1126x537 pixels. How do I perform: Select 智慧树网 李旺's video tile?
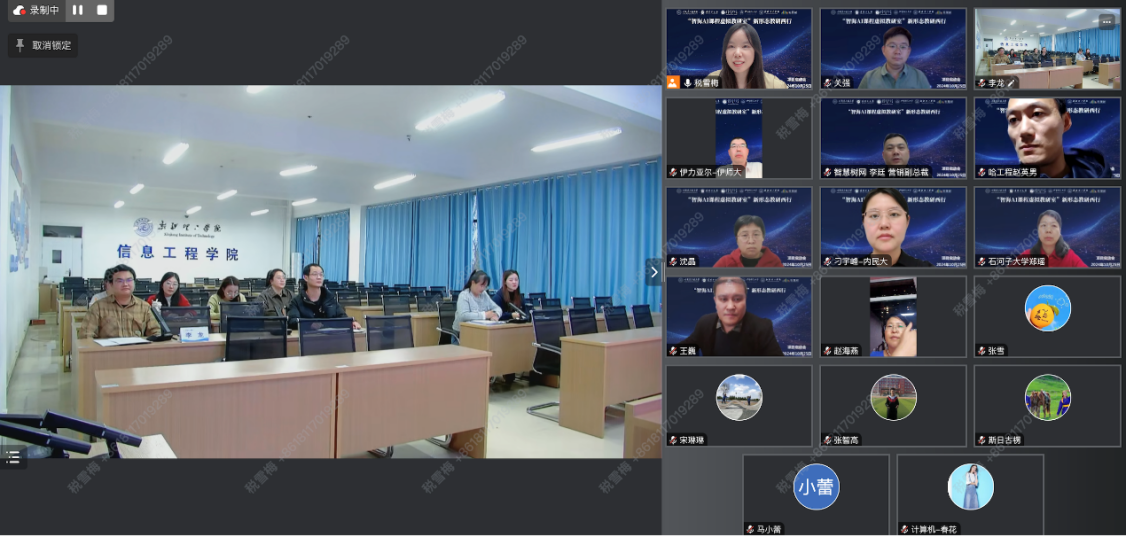click(893, 138)
